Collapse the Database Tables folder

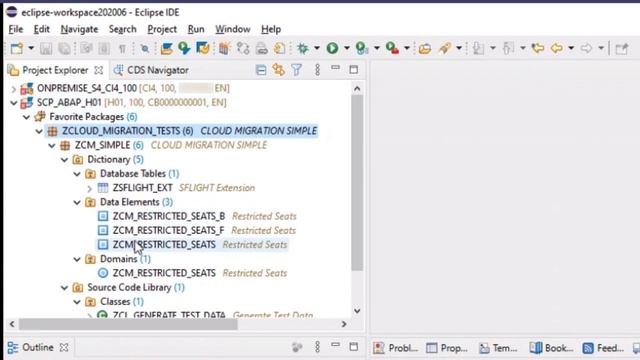click(x=77, y=174)
